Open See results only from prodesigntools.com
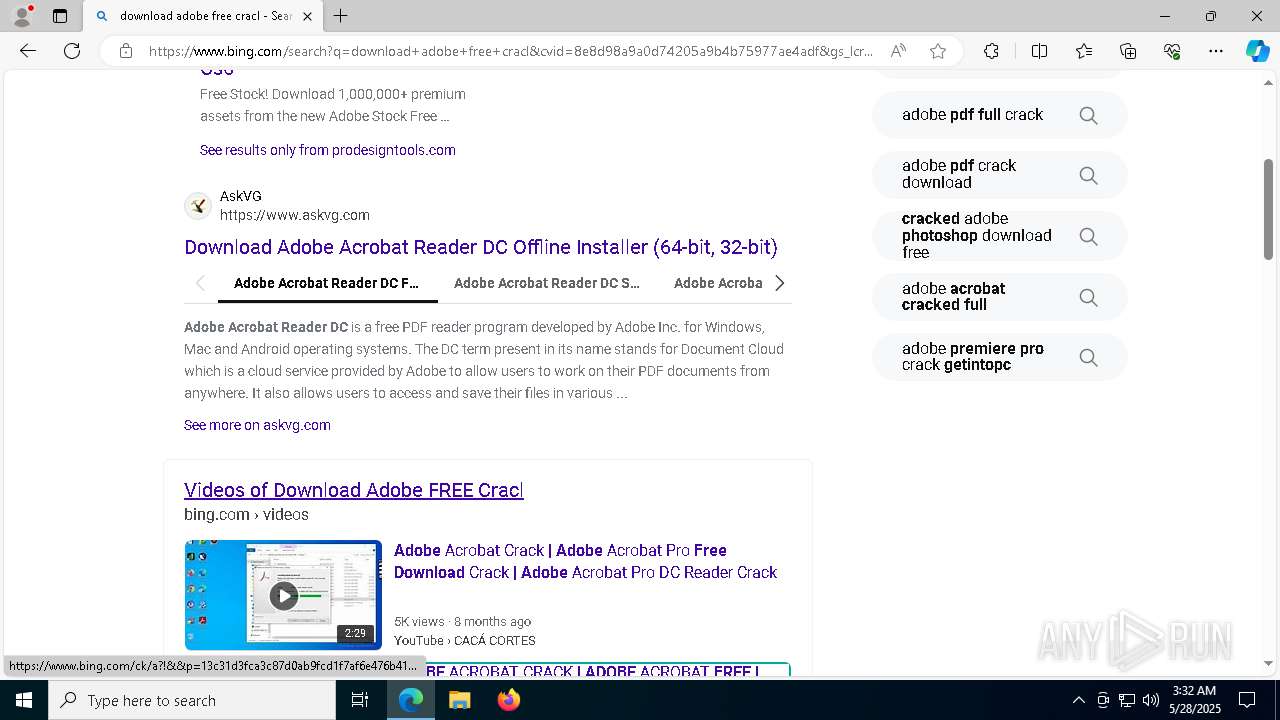1280x720 pixels. [327, 150]
